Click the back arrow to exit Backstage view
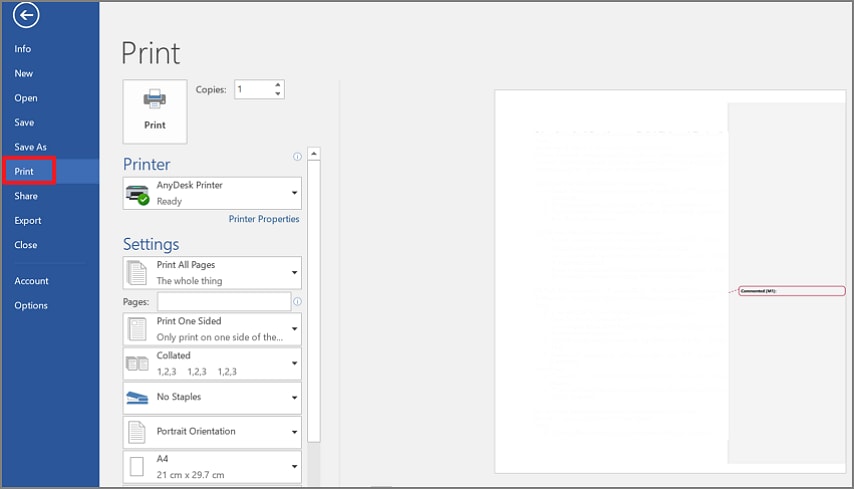This screenshot has height=489, width=854. 26,15
